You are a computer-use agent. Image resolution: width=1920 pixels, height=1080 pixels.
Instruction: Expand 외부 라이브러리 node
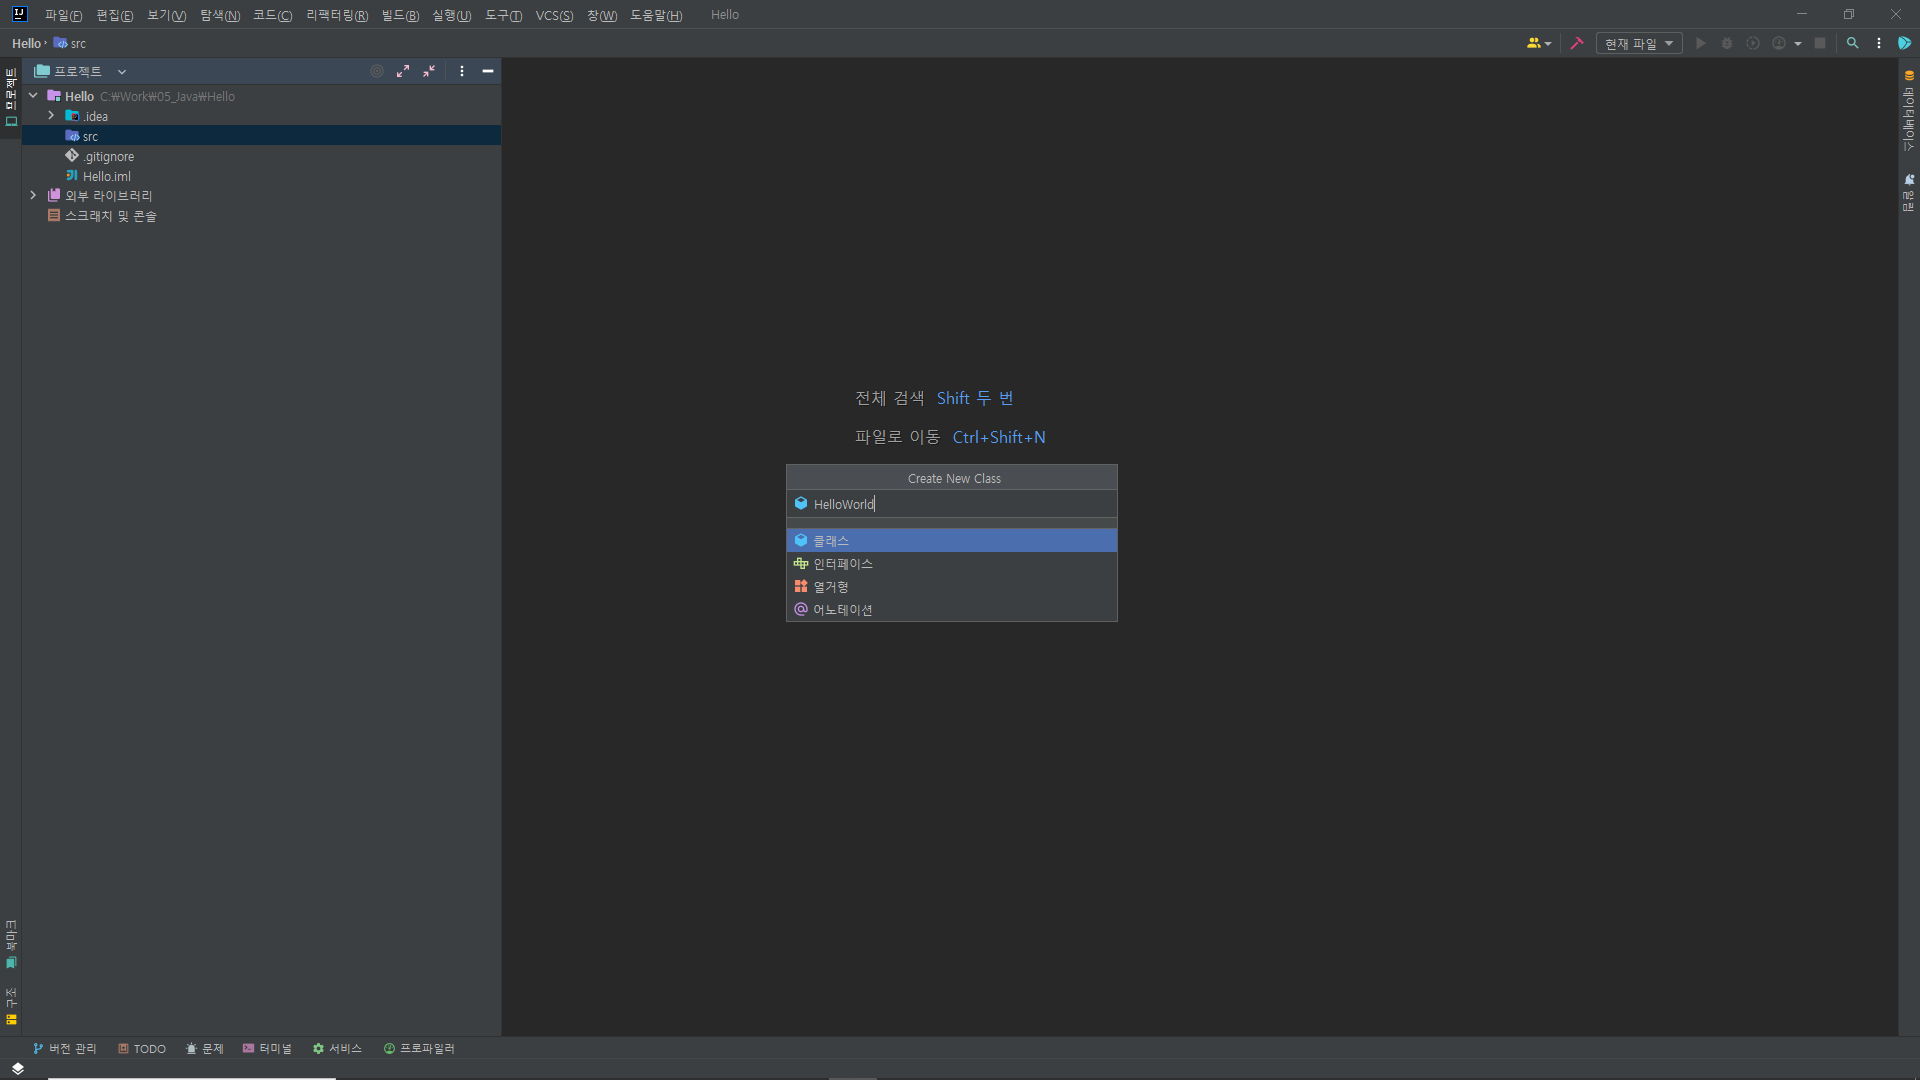click(x=33, y=195)
